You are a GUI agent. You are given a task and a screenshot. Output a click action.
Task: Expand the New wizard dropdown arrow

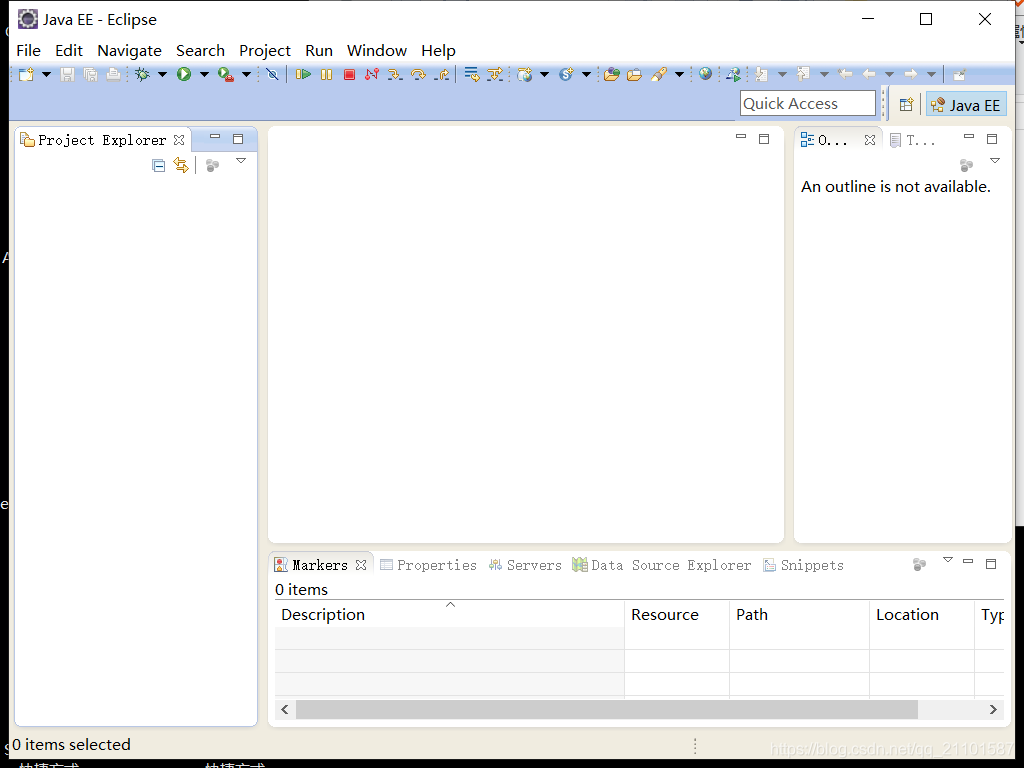pos(45,74)
